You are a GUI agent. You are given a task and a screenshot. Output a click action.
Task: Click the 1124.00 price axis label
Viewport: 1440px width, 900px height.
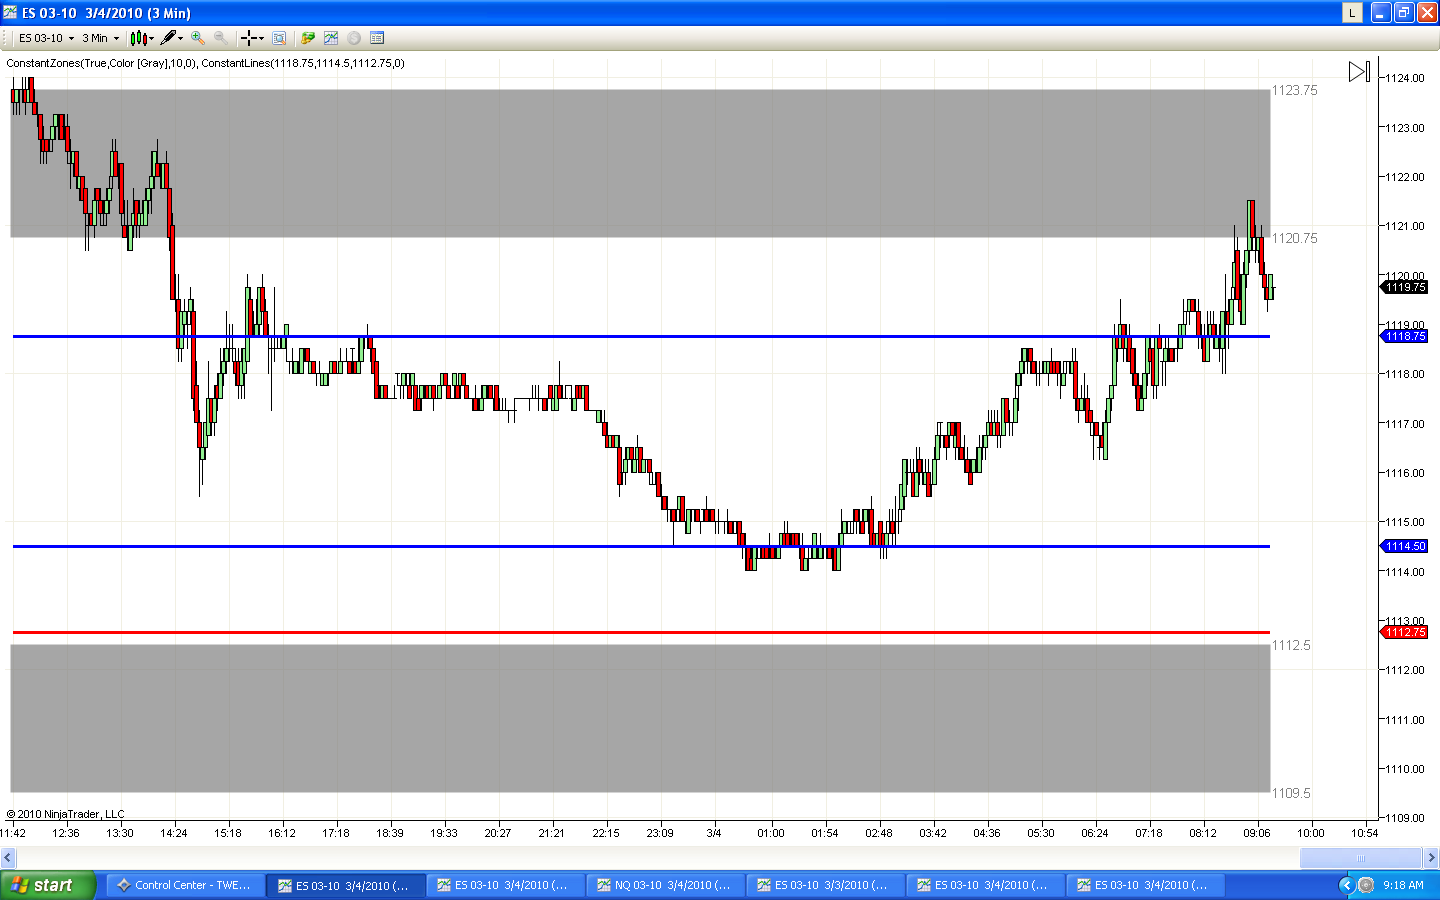point(1405,78)
